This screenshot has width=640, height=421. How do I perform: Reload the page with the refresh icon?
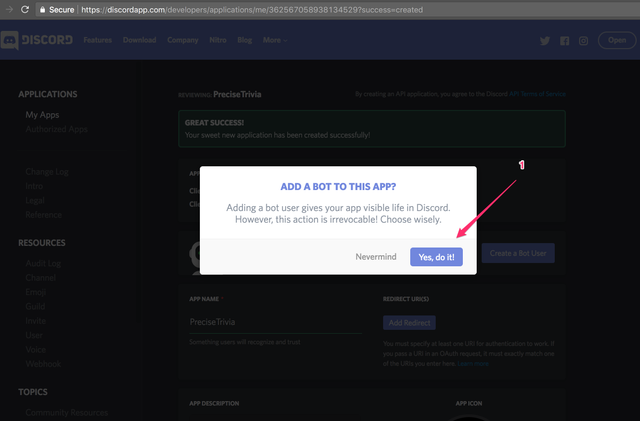tap(25, 9)
